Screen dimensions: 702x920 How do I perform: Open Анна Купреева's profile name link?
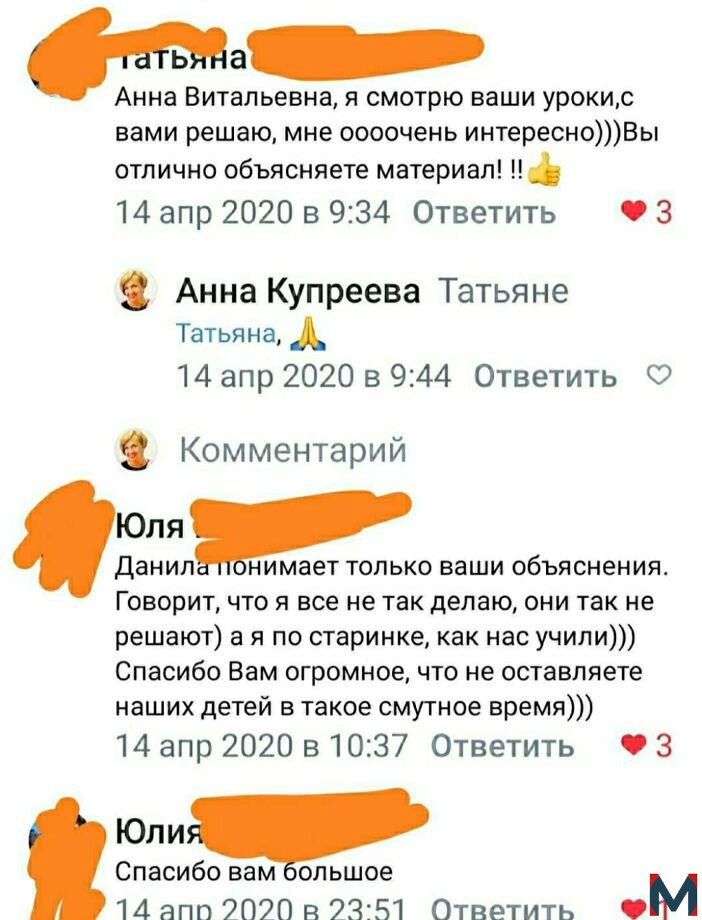tap(298, 291)
